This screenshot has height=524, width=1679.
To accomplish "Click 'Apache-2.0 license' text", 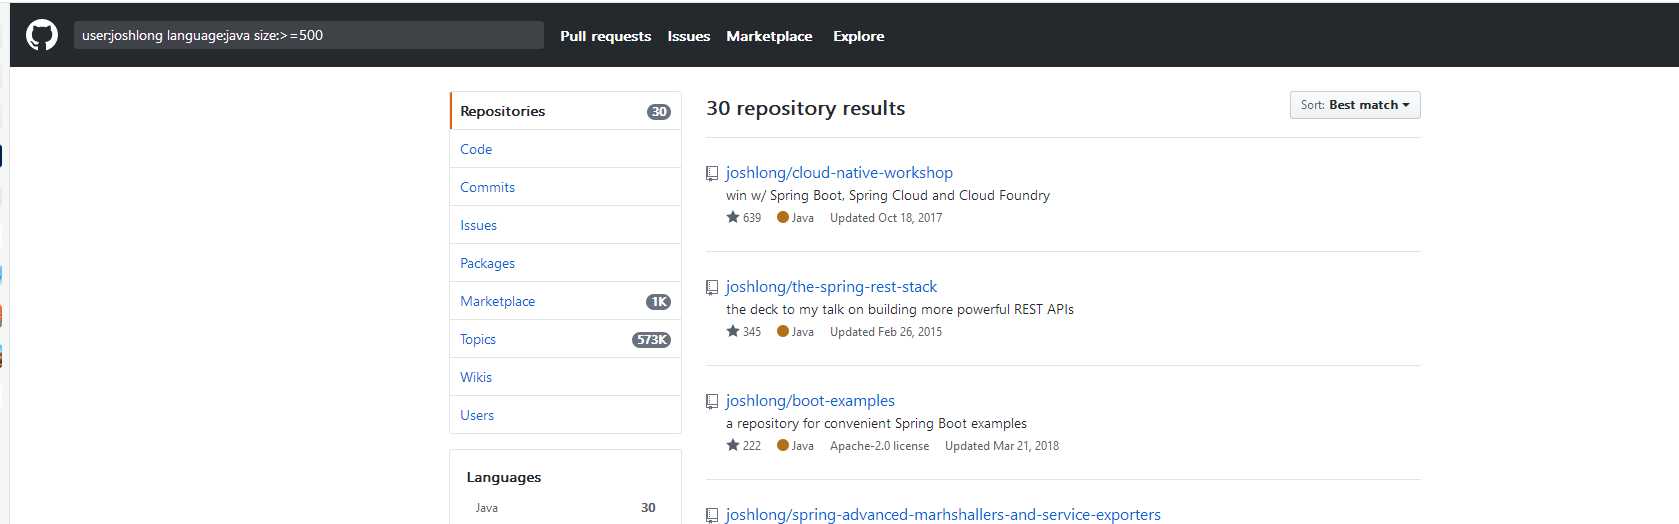I will (x=879, y=446).
